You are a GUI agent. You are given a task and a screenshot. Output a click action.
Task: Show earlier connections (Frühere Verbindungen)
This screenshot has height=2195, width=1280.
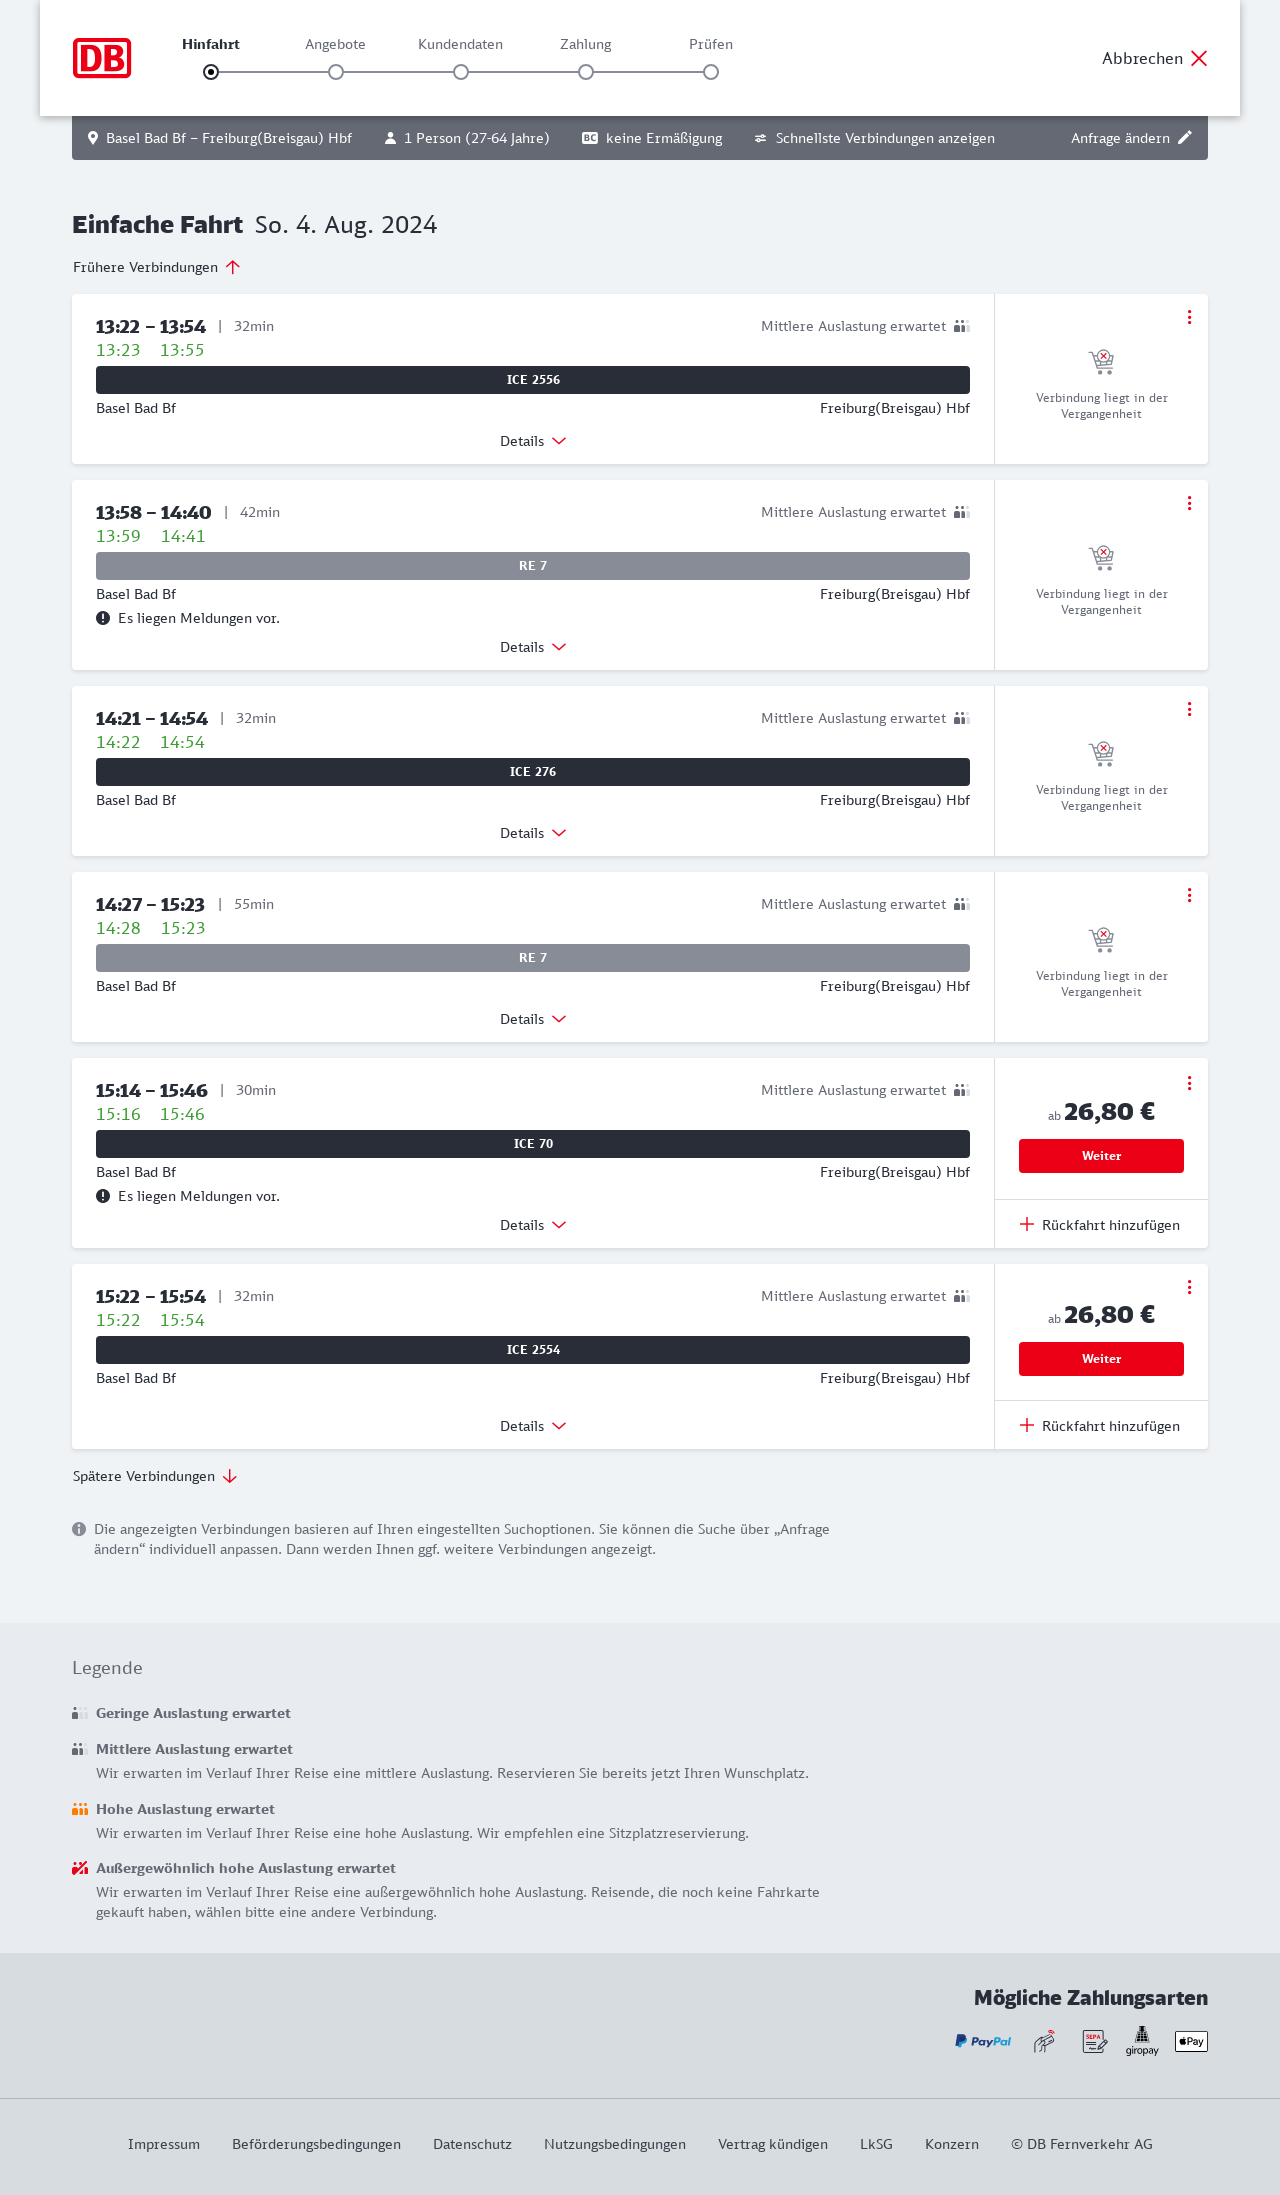(156, 267)
